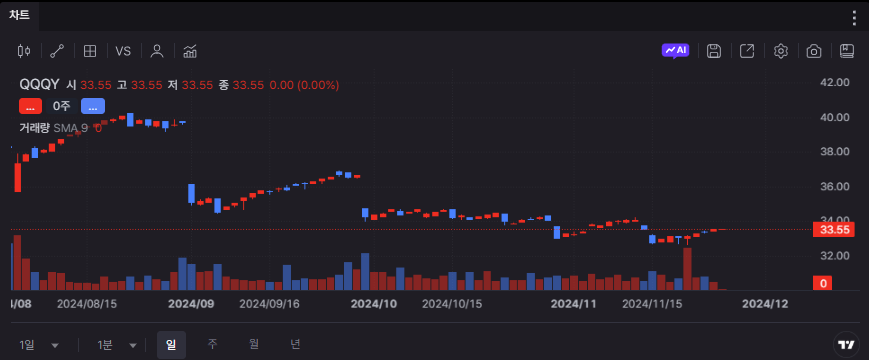Click the 42.00 price axis label

835,82
